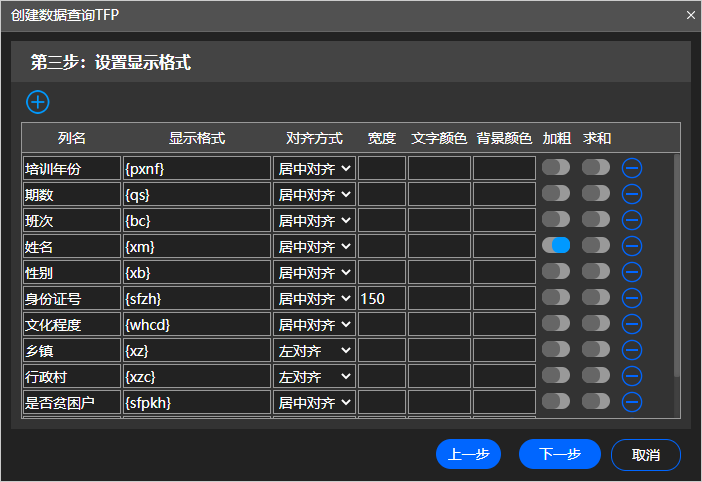
Task: Remove the 性别 row with minus icon
Action: (x=632, y=272)
